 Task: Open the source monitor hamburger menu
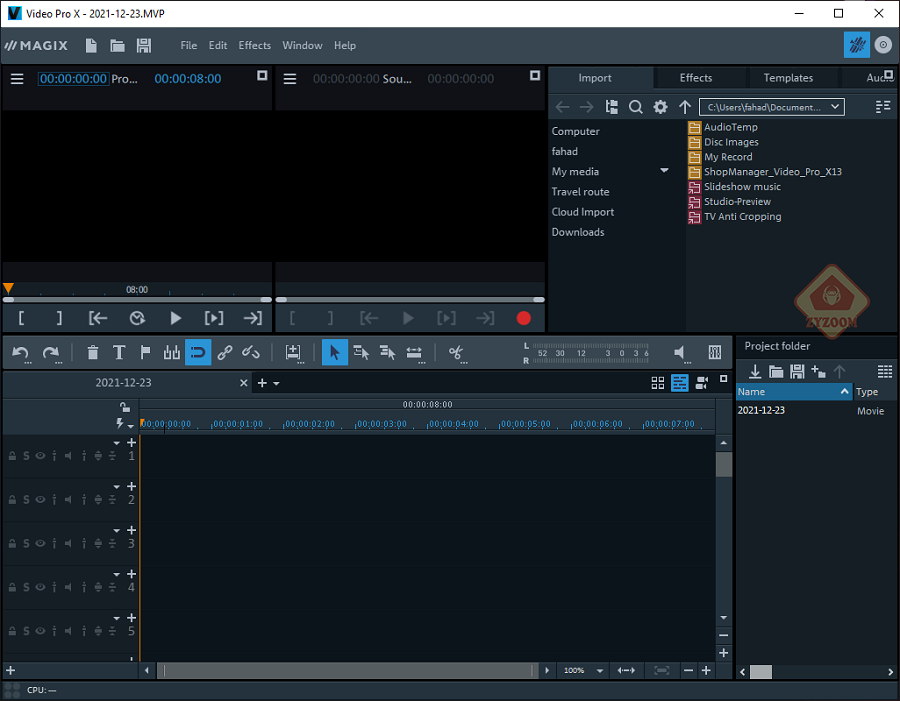coord(290,79)
